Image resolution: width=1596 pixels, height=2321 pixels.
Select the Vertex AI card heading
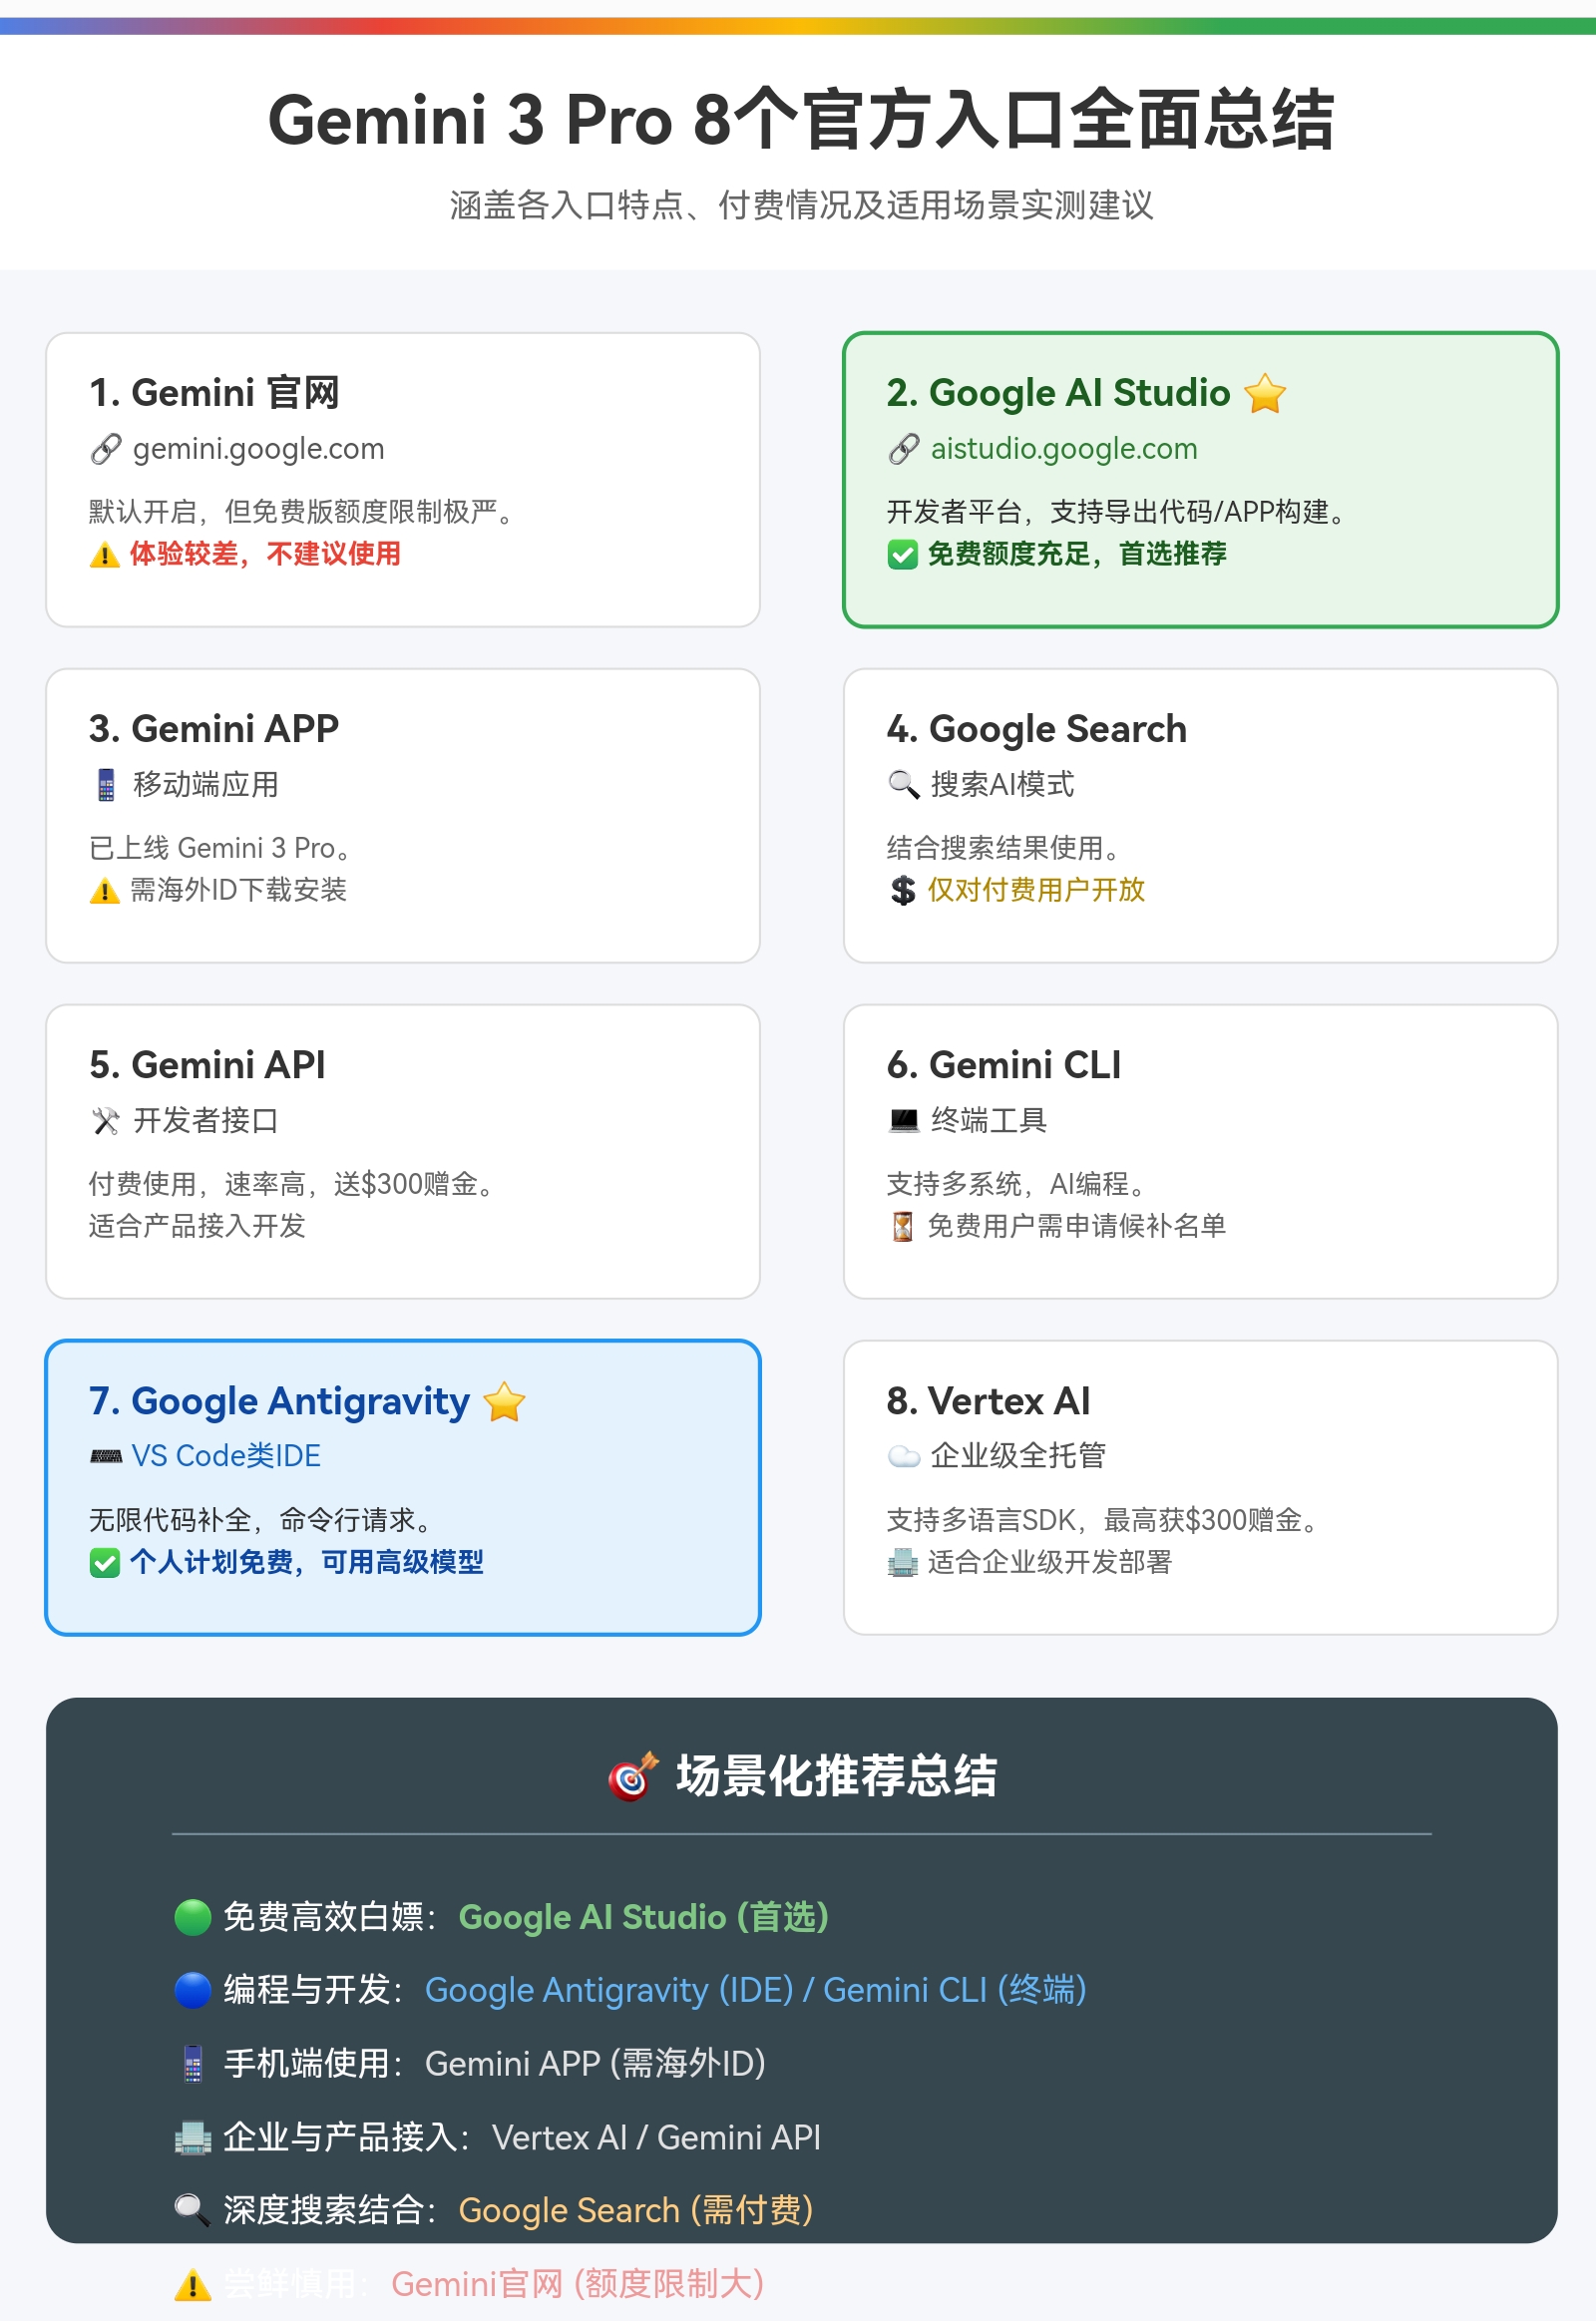click(x=987, y=1401)
